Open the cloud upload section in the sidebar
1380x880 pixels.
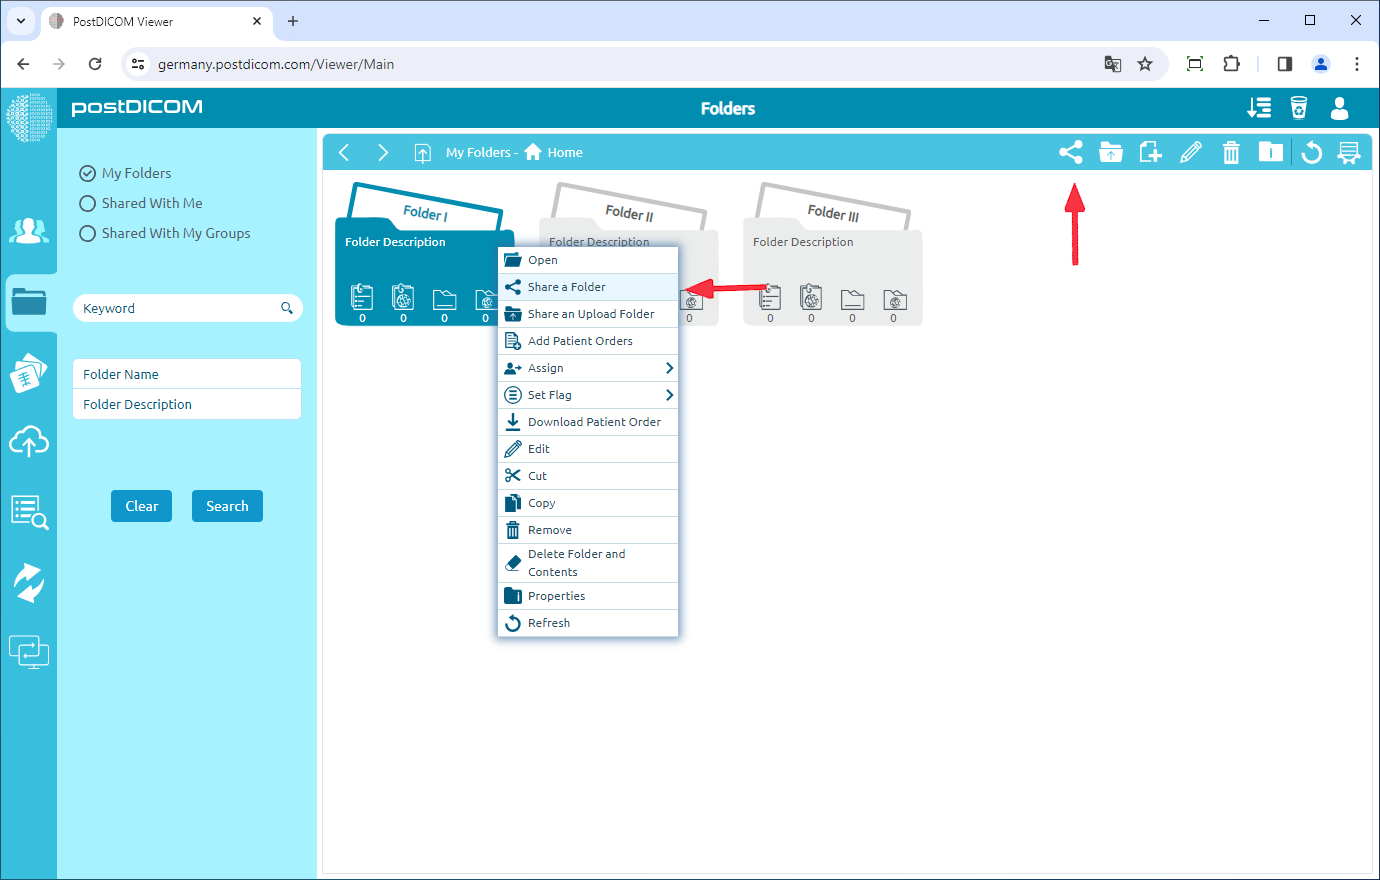[x=29, y=441]
